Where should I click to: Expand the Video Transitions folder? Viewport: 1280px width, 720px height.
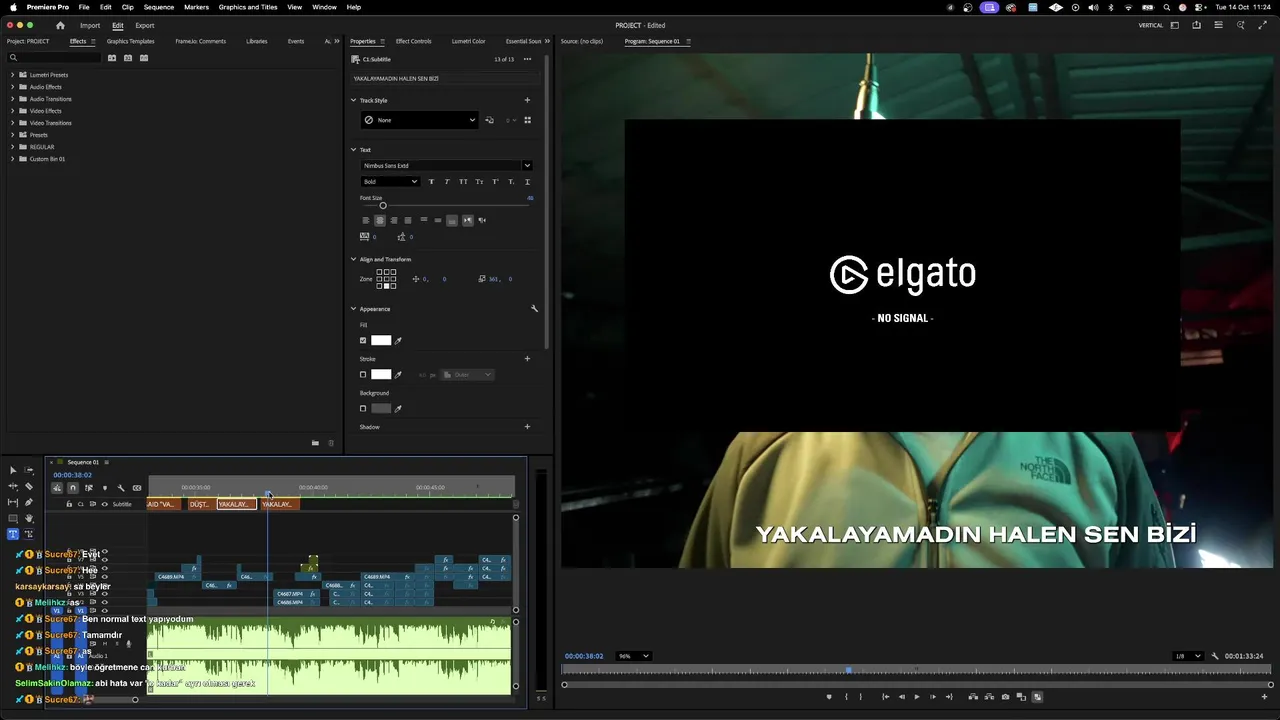coord(12,123)
